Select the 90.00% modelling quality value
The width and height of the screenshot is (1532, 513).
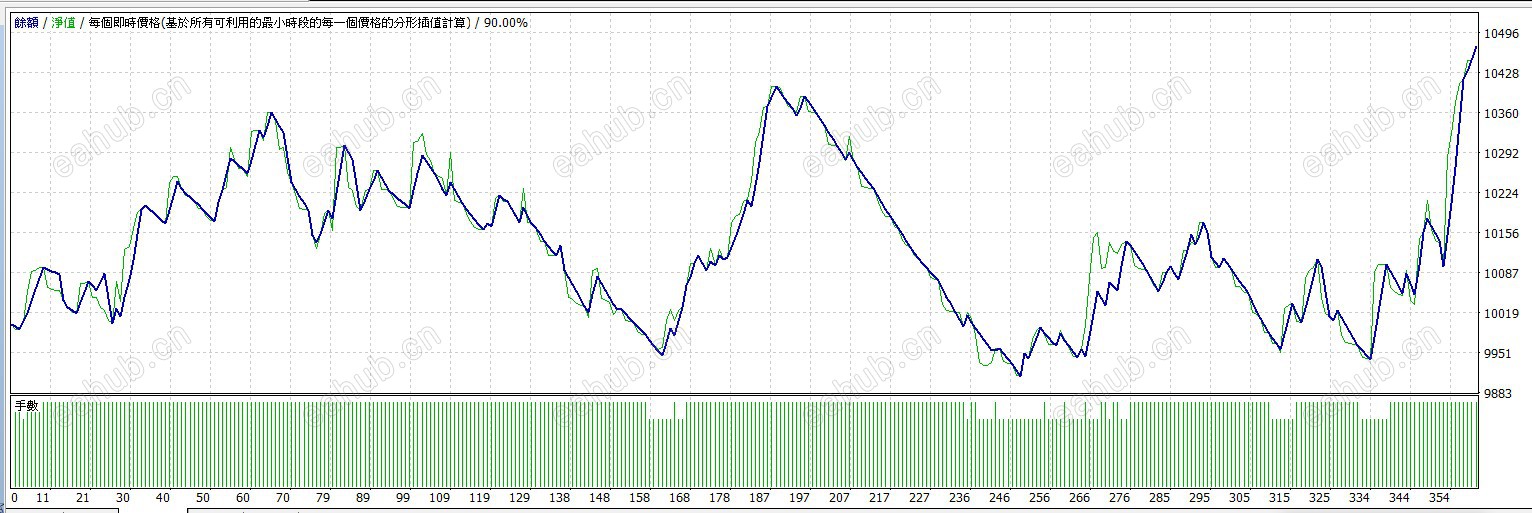(x=506, y=22)
